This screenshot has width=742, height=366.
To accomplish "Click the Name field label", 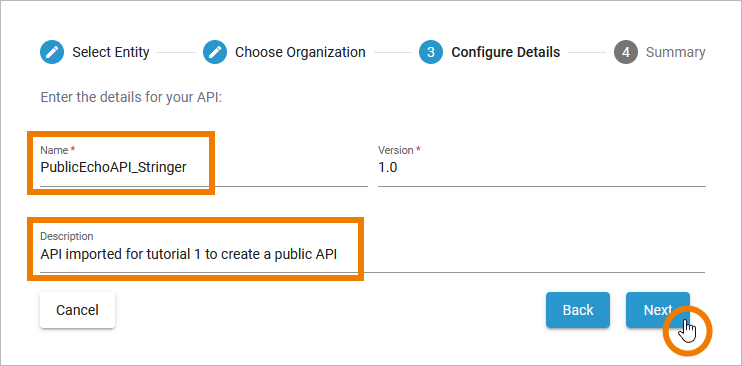I will pos(54,150).
